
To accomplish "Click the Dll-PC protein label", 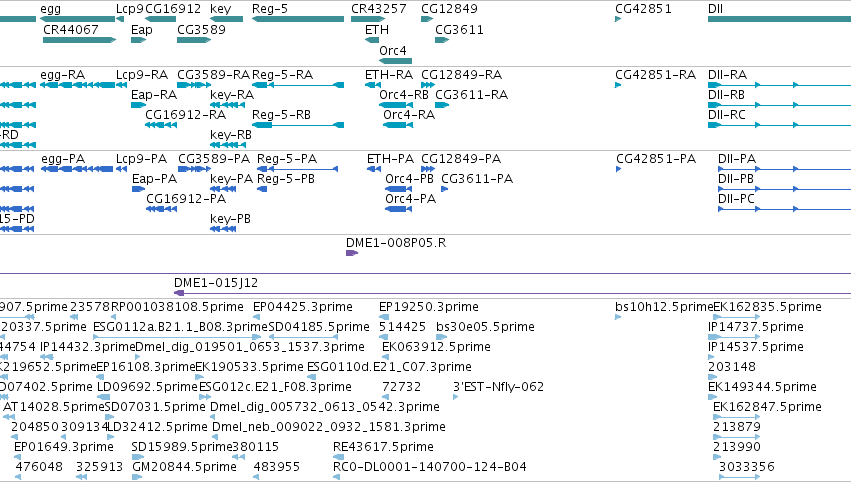I will [736, 199].
